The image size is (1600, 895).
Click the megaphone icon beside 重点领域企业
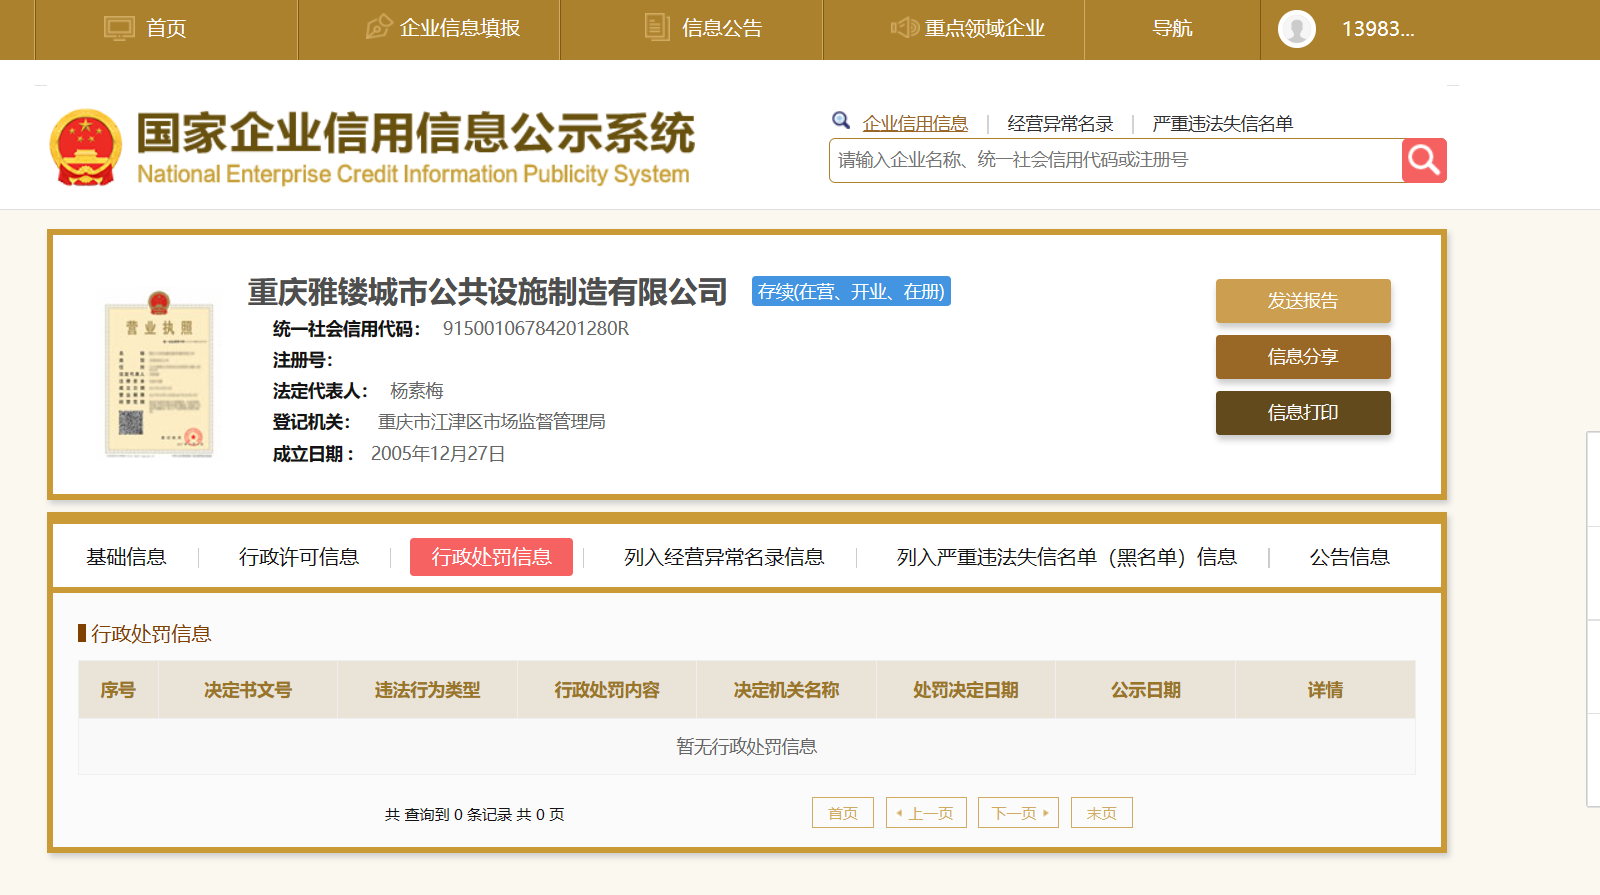904,27
